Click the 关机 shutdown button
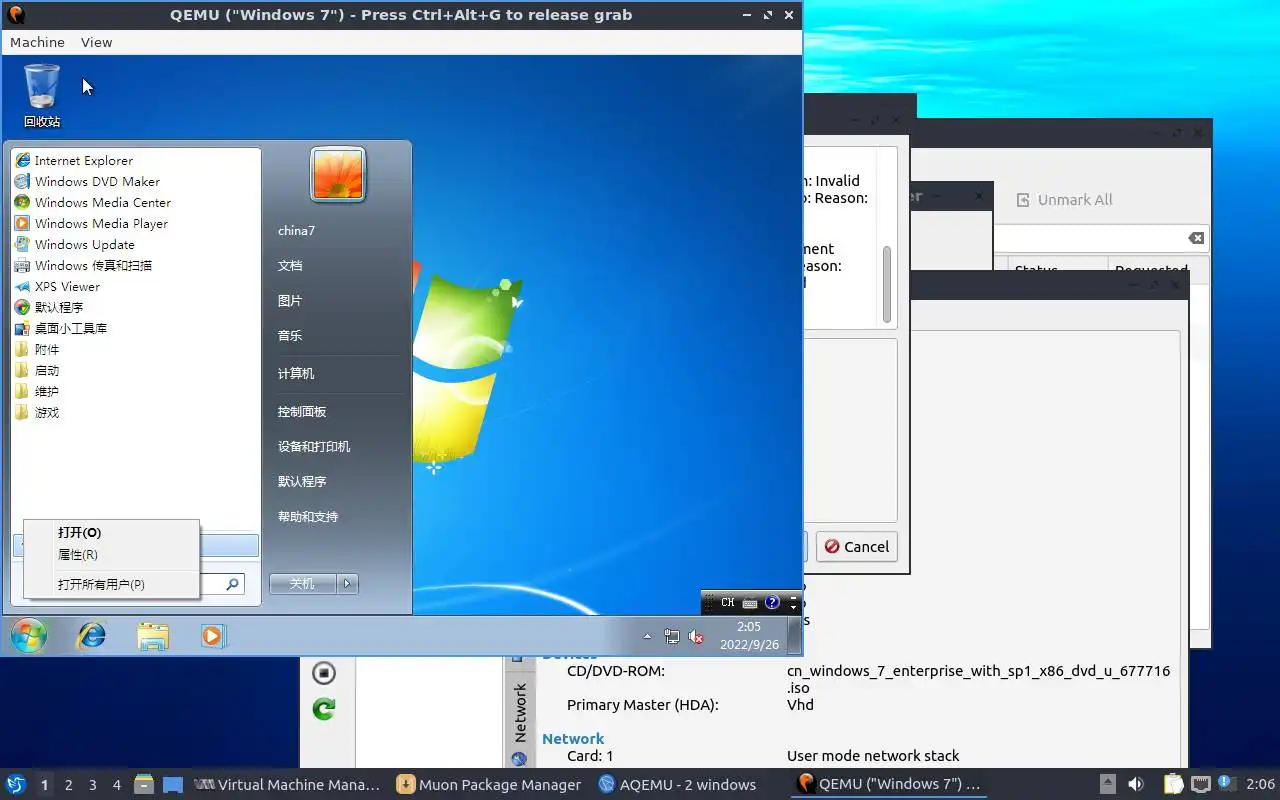Screen dimensions: 1280x800 click(302, 584)
